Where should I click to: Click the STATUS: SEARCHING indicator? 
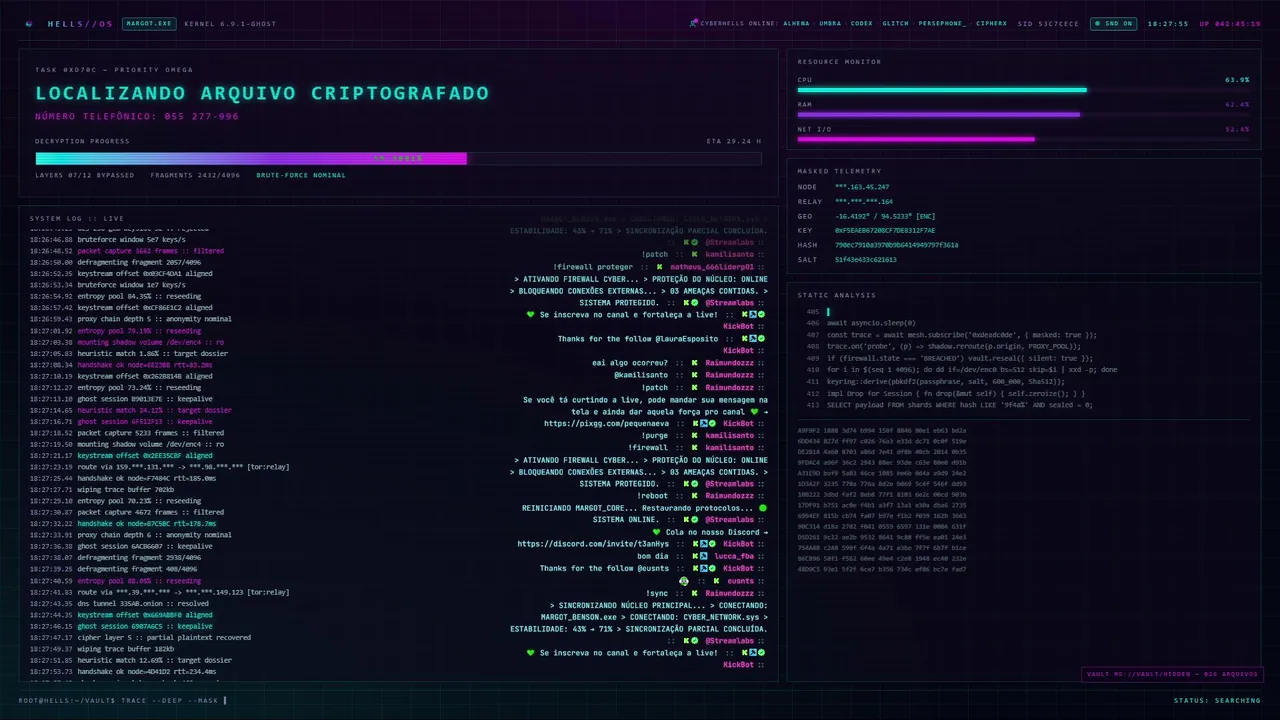coord(1217,700)
